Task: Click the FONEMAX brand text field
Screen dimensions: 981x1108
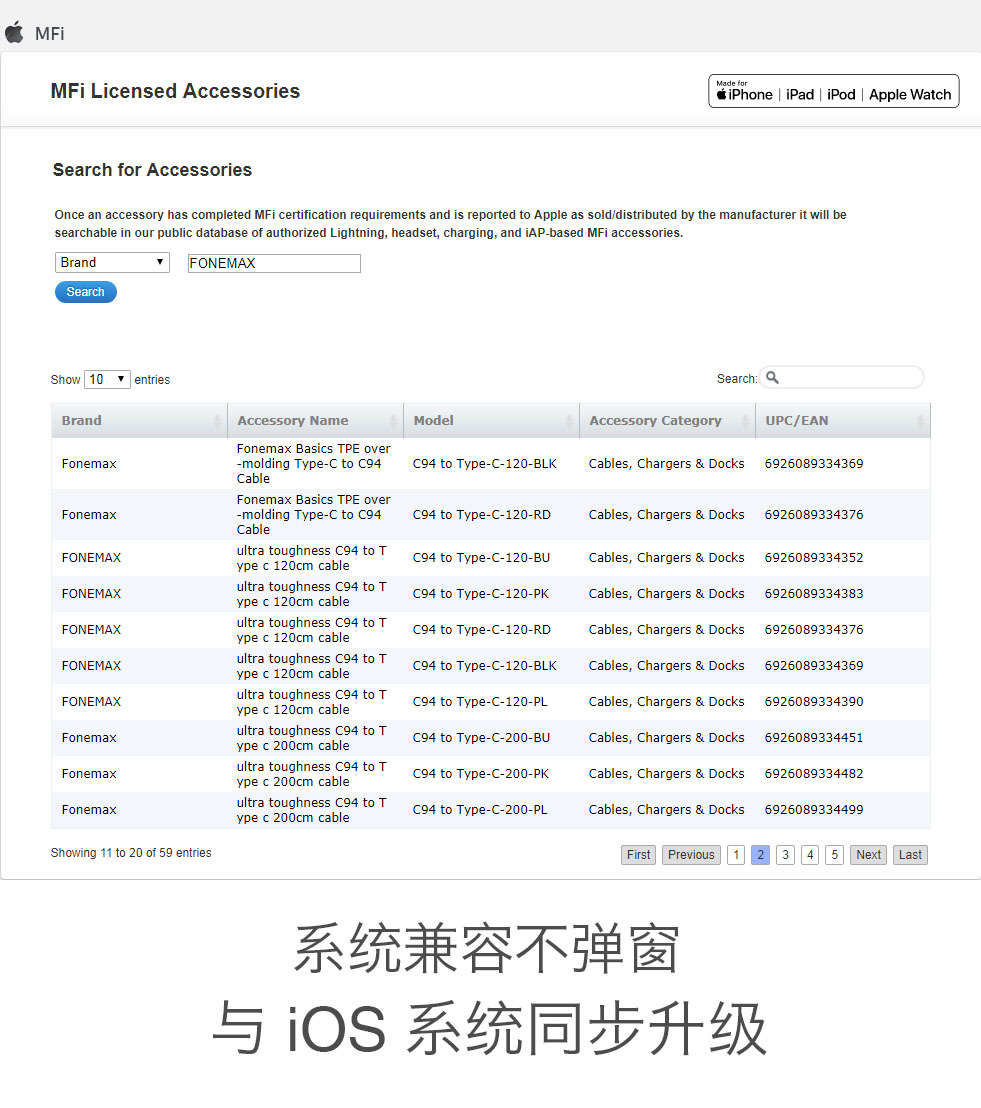Action: [274, 264]
